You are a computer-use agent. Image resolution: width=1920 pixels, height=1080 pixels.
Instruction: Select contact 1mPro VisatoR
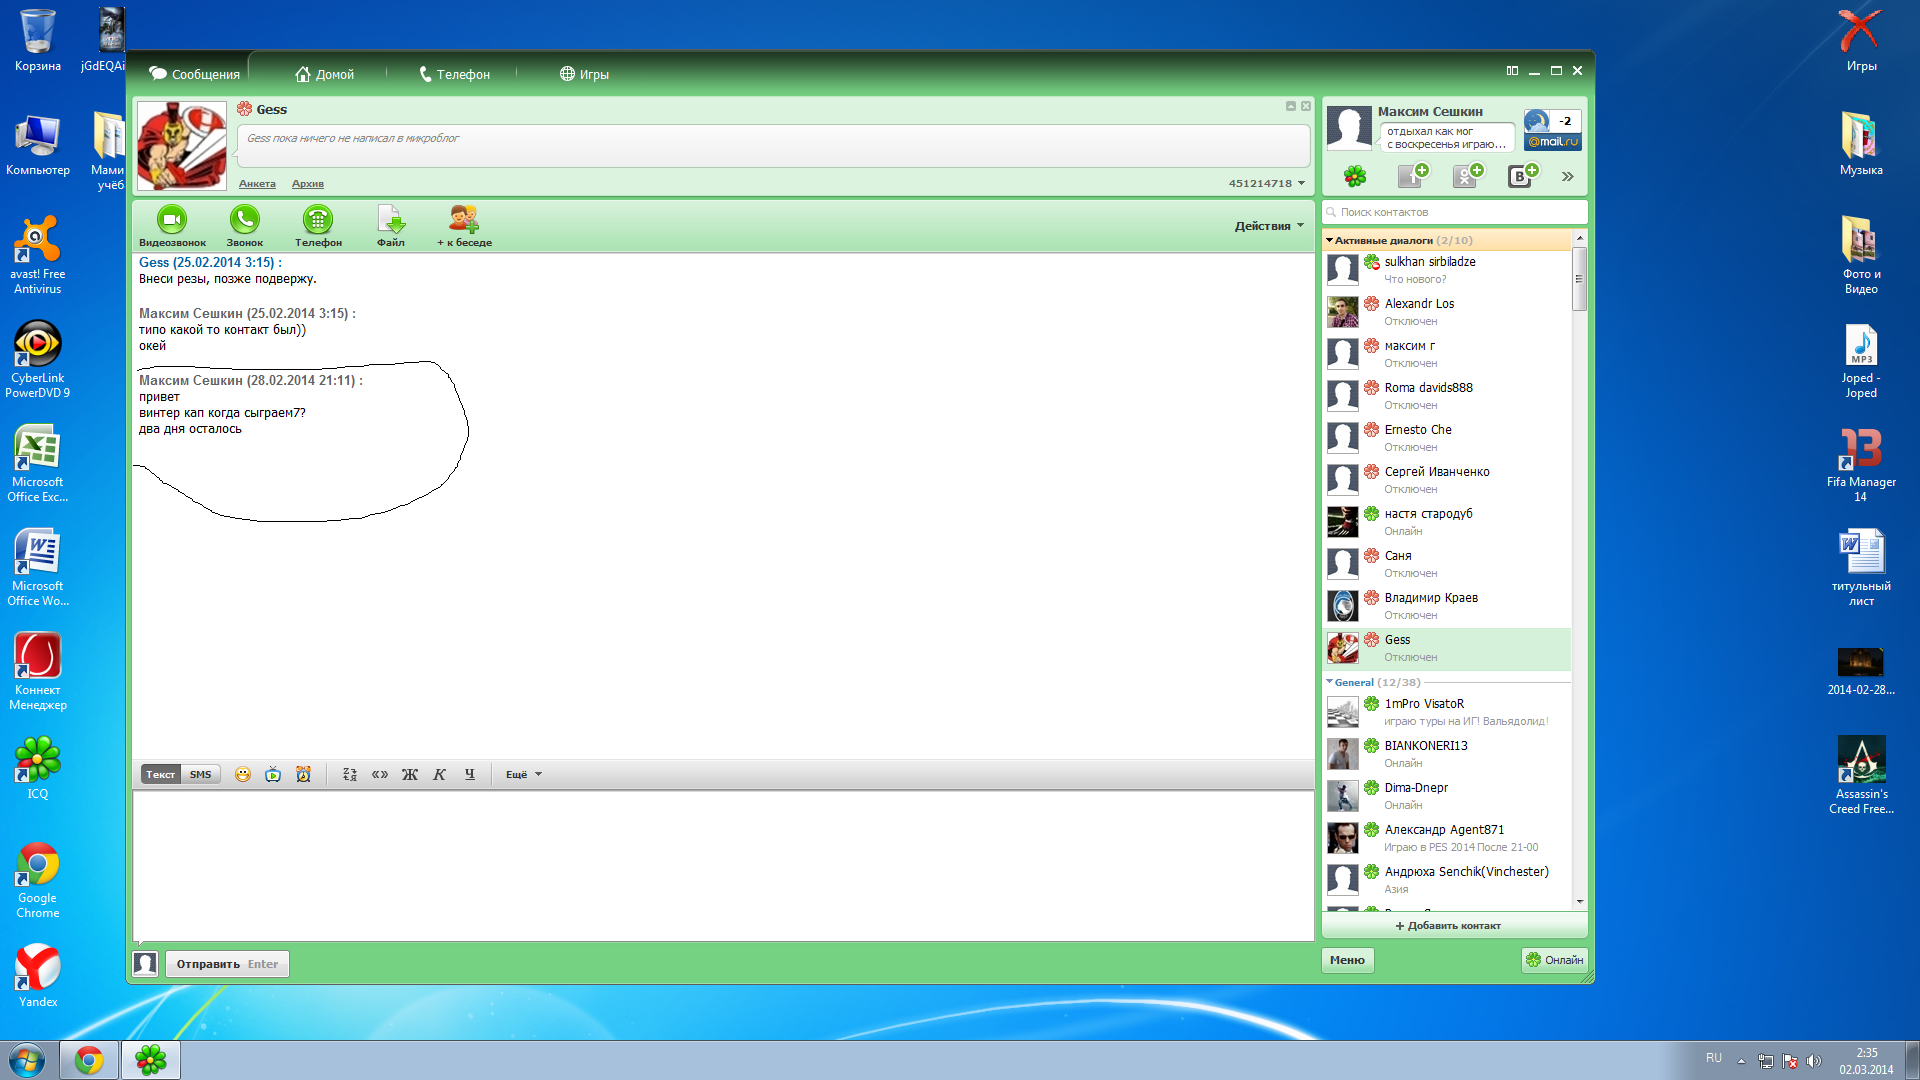1447,712
